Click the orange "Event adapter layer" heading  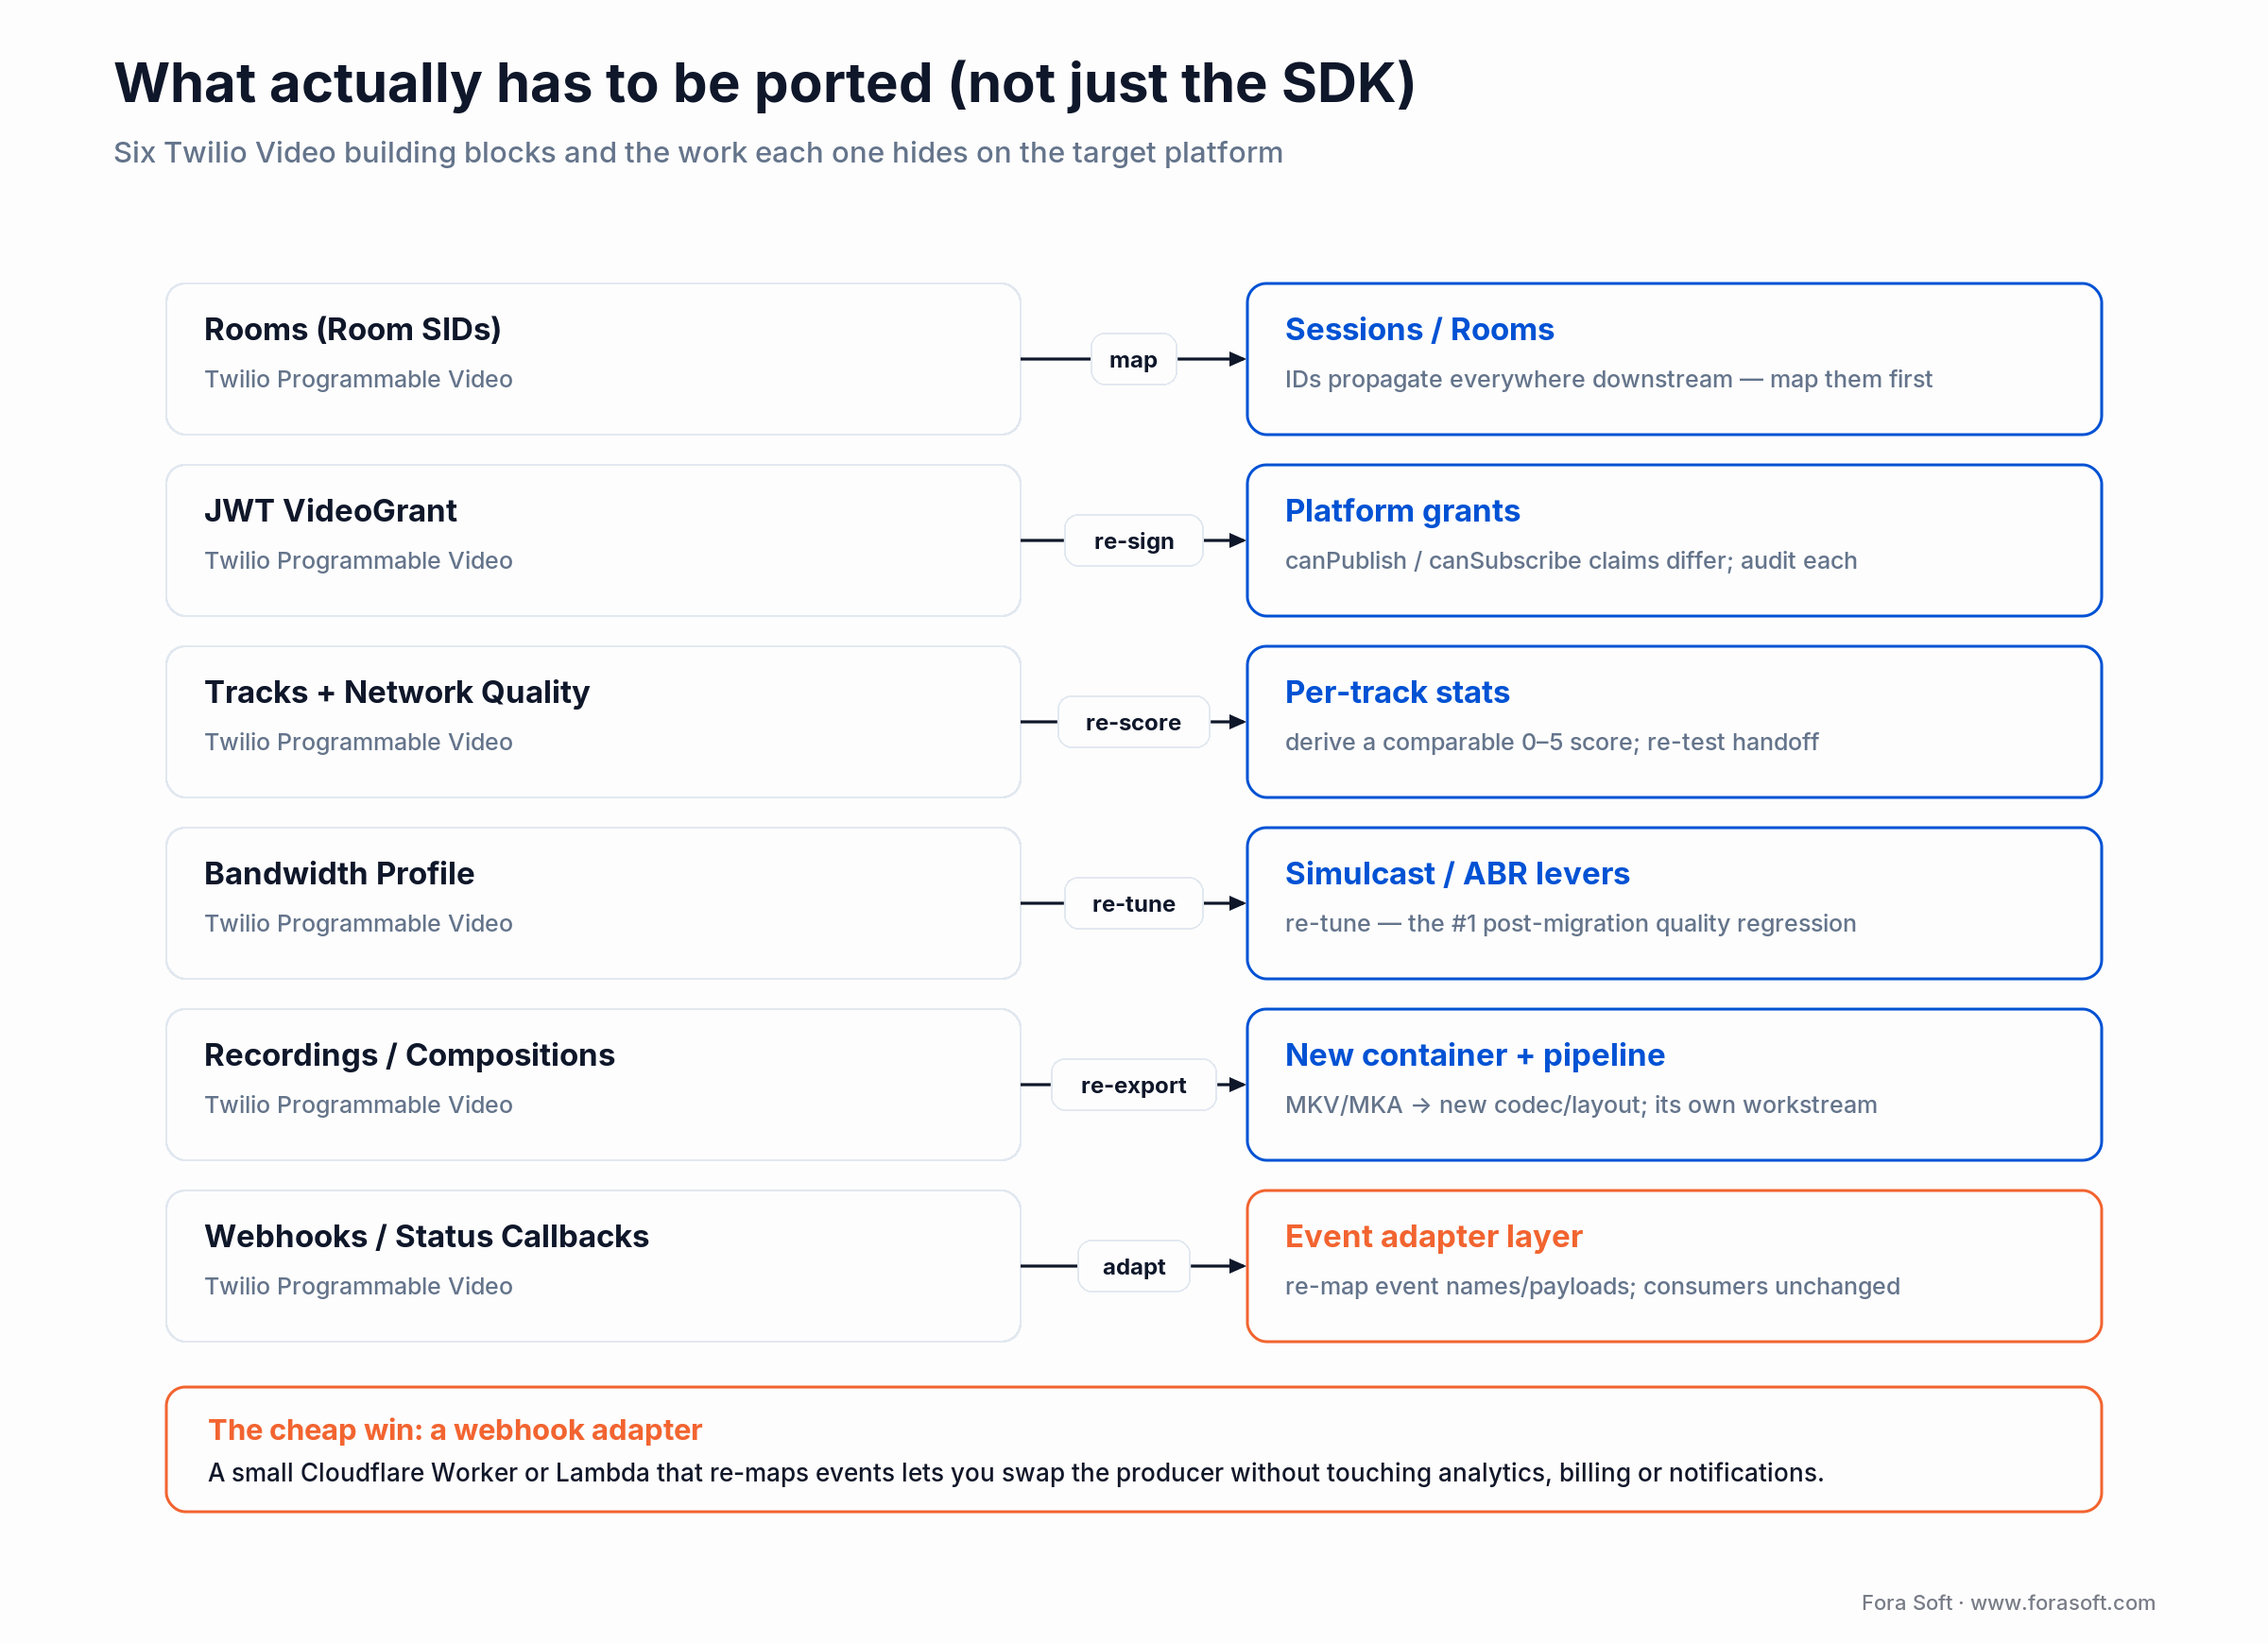coord(1433,1237)
